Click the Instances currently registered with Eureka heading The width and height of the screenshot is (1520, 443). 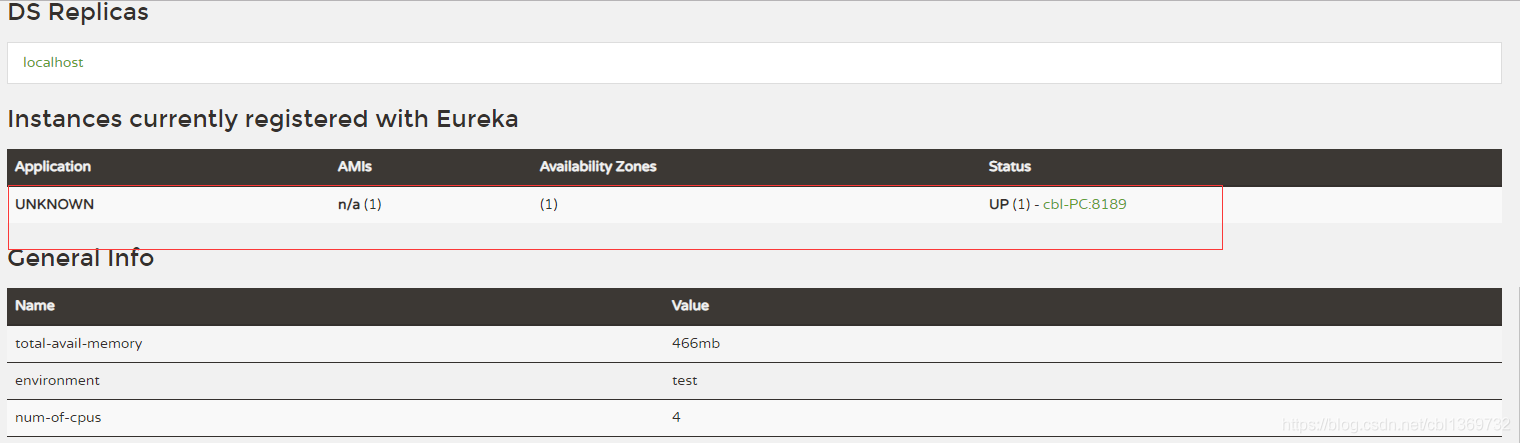[262, 119]
